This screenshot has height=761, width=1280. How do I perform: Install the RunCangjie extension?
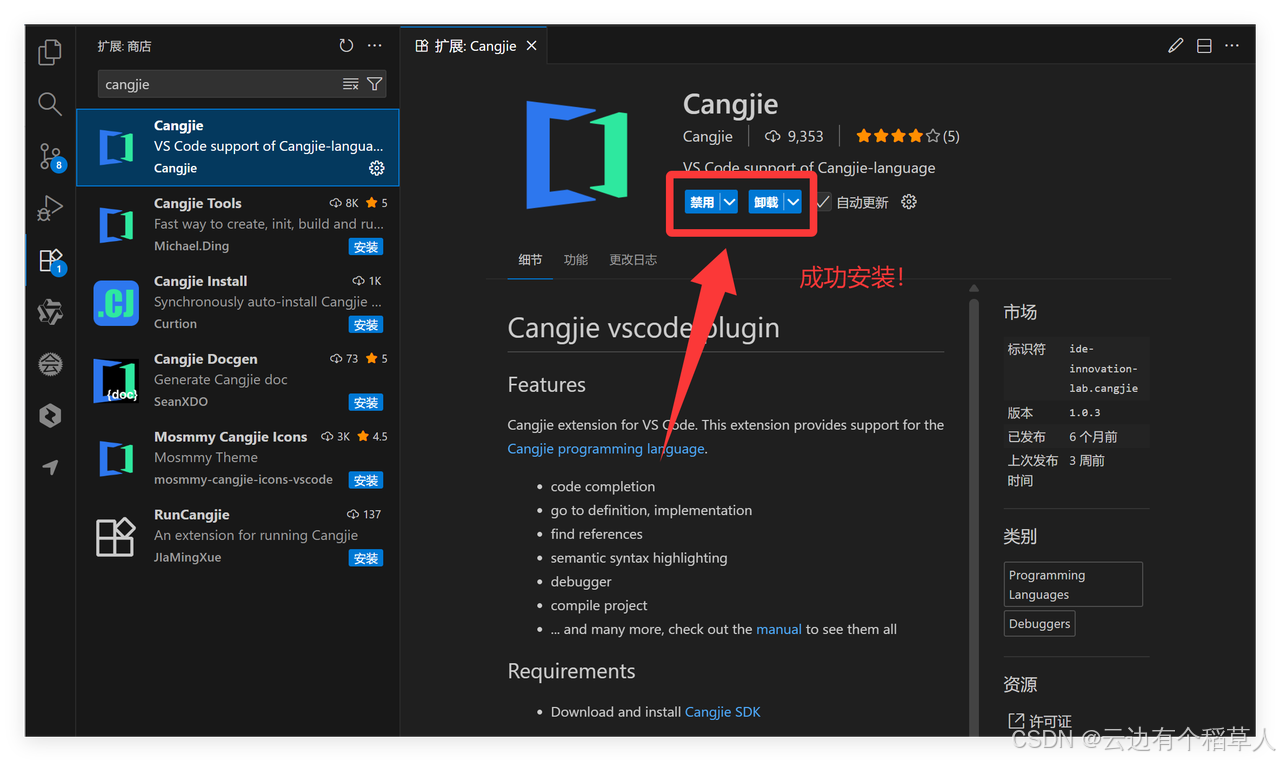366,559
